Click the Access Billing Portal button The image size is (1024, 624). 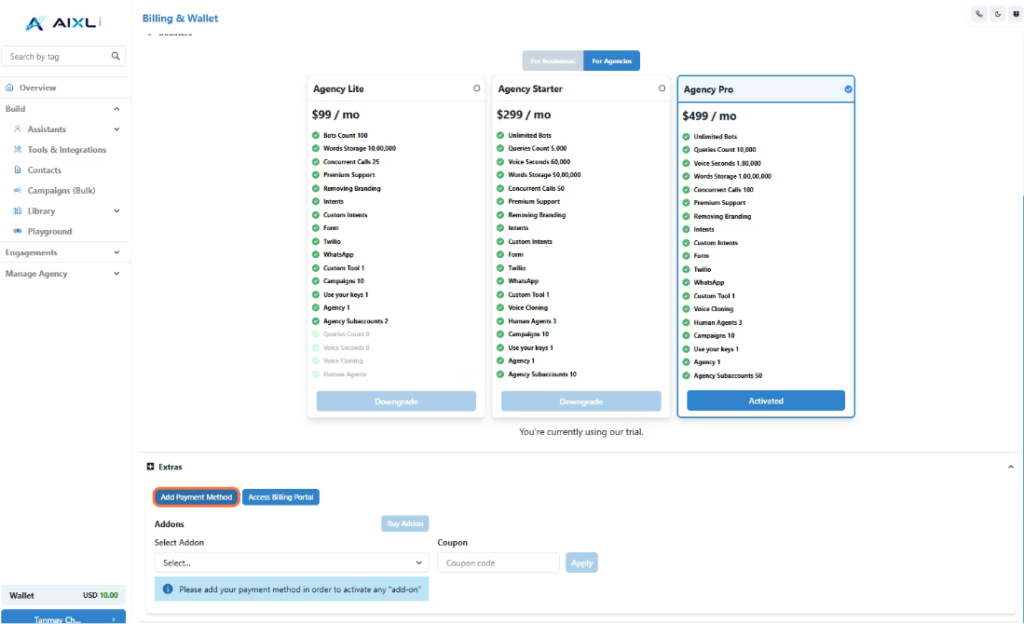[280, 497]
